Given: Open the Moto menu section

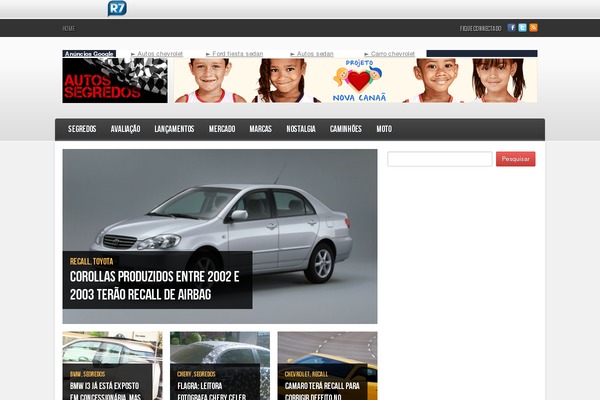Looking at the screenshot, I should coord(384,129).
